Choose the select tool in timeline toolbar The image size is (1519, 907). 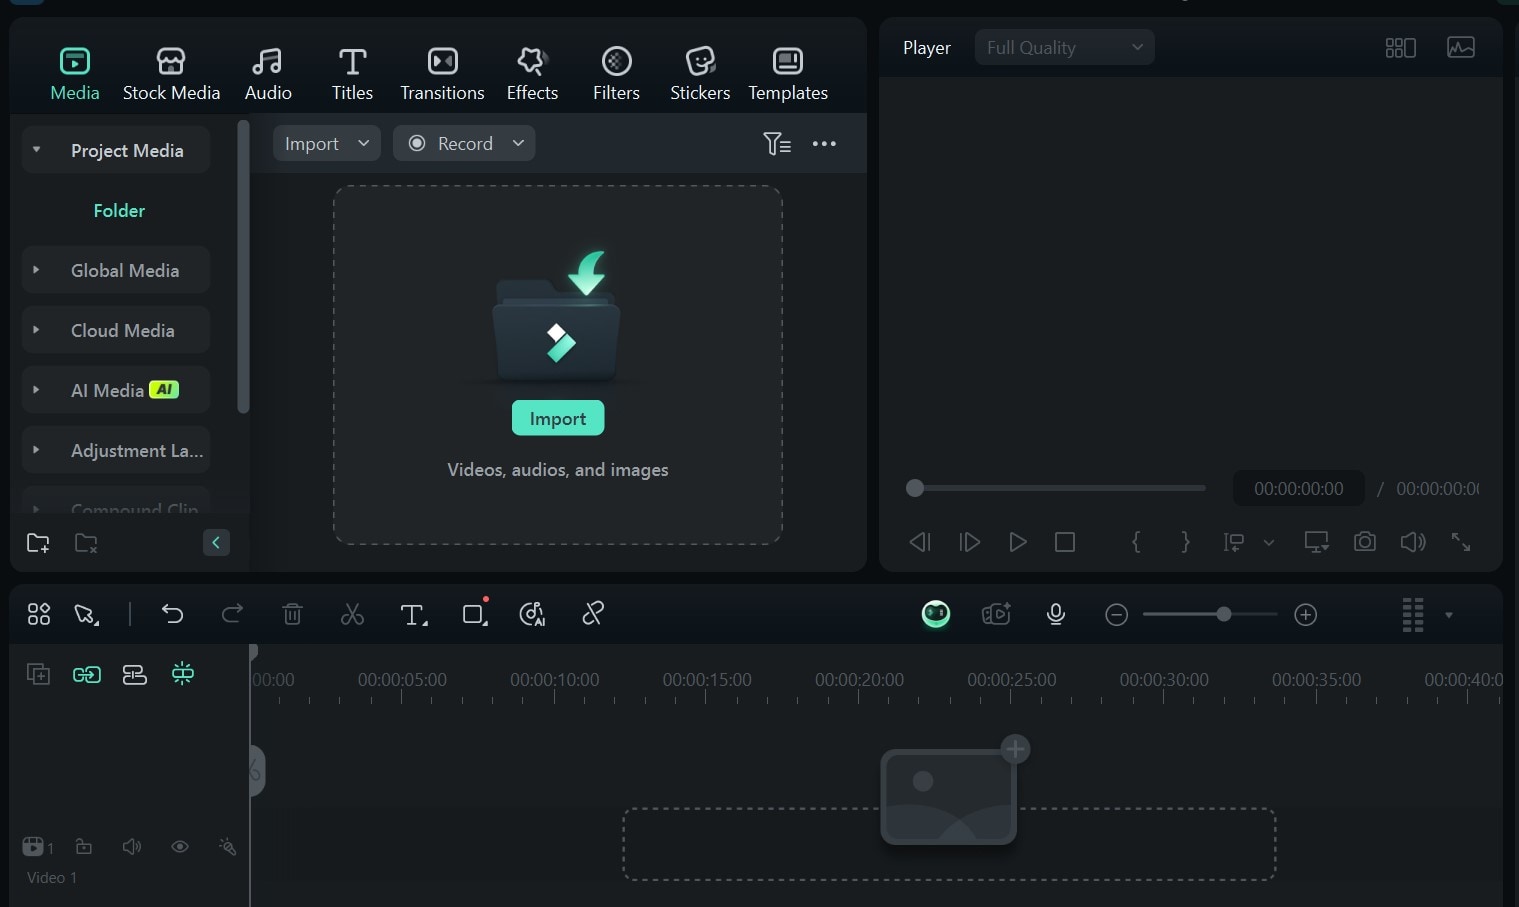[87, 614]
